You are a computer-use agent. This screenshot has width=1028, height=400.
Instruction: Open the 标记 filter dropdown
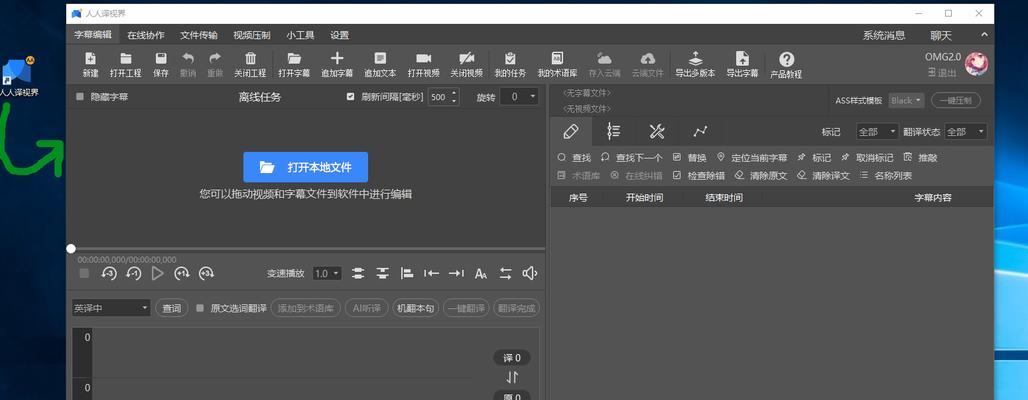pyautogui.click(x=877, y=132)
